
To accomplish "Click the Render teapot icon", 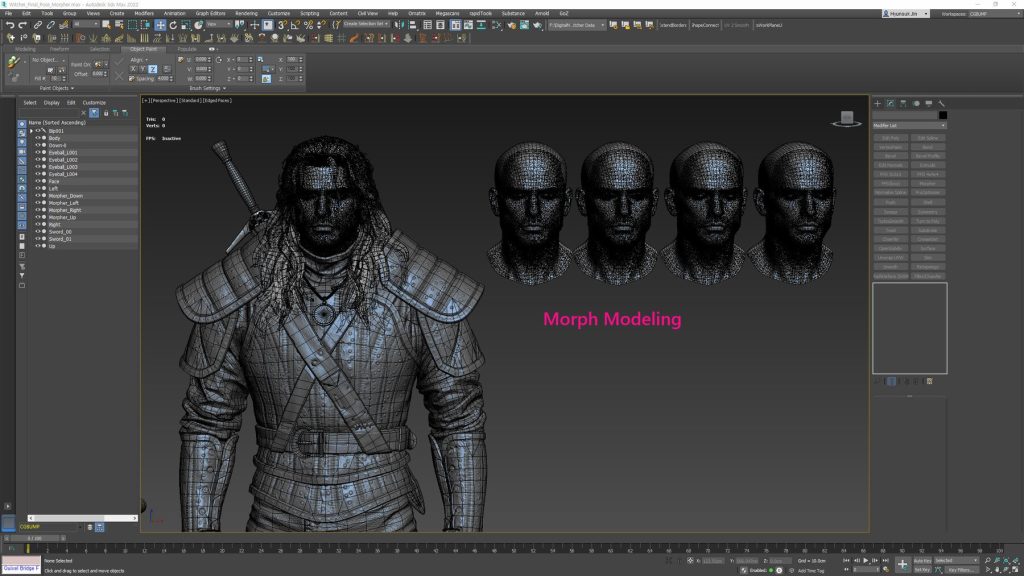I will [x=537, y=25].
